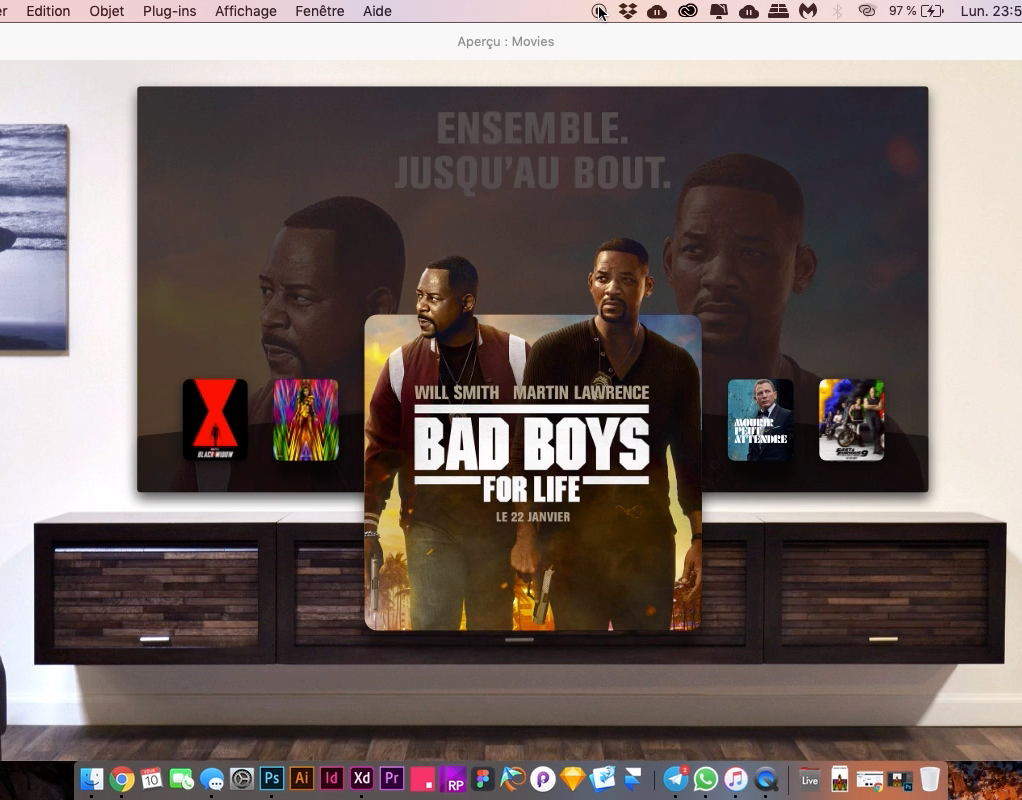The height and width of the screenshot is (800, 1022).
Task: Select the Black Widow poster thumbnail
Action: (215, 420)
